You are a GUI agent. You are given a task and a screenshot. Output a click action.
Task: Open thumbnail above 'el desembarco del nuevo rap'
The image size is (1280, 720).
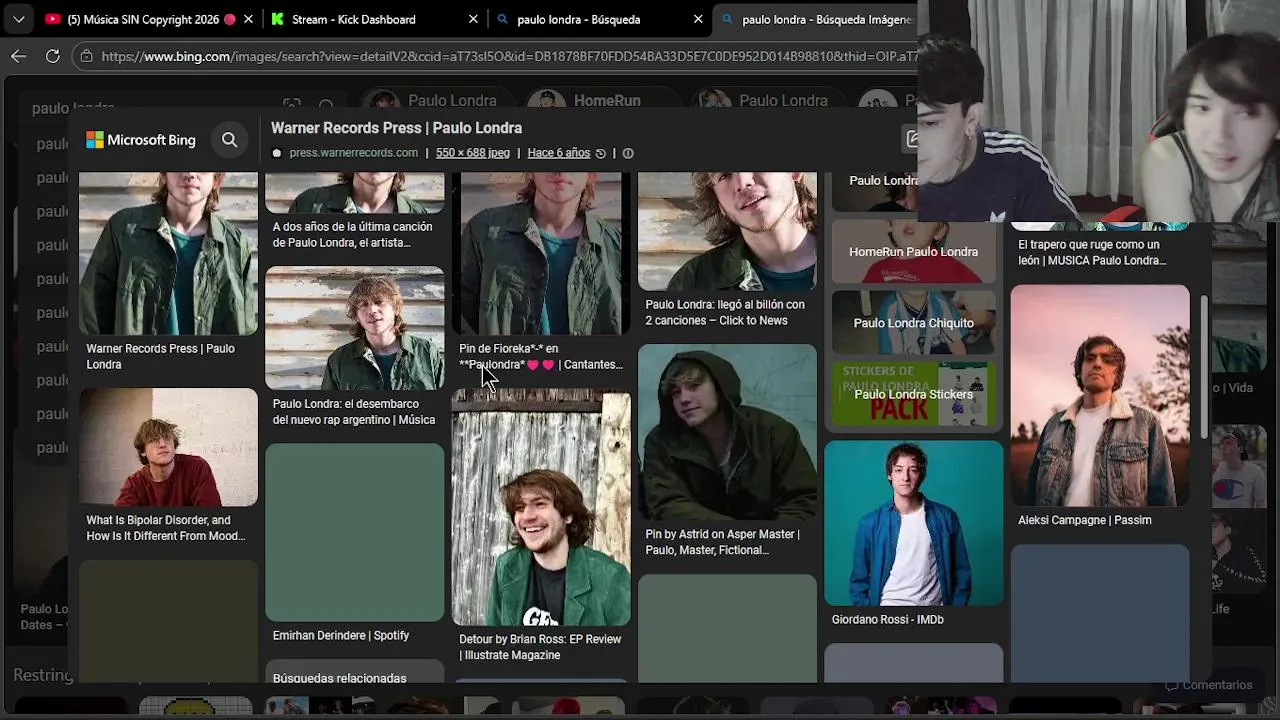pyautogui.click(x=354, y=327)
